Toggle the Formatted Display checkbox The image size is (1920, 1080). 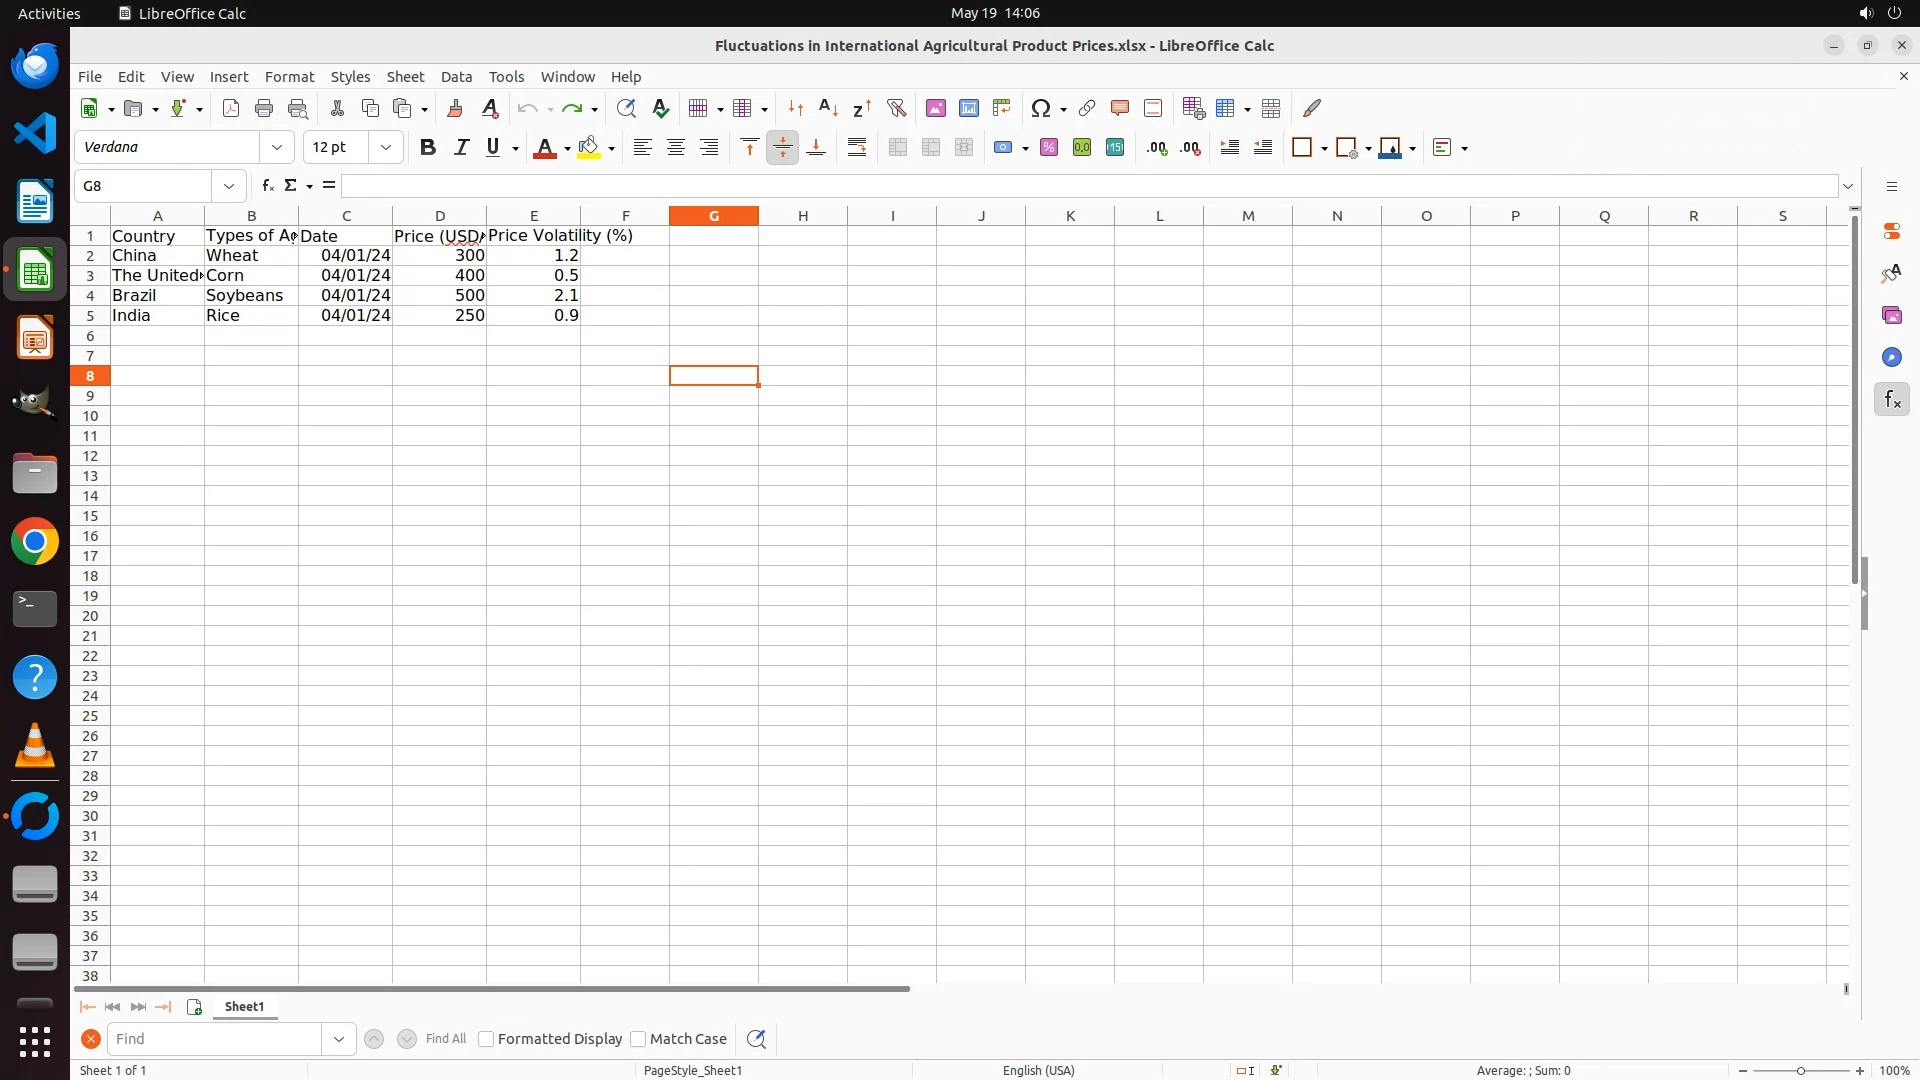point(486,1039)
